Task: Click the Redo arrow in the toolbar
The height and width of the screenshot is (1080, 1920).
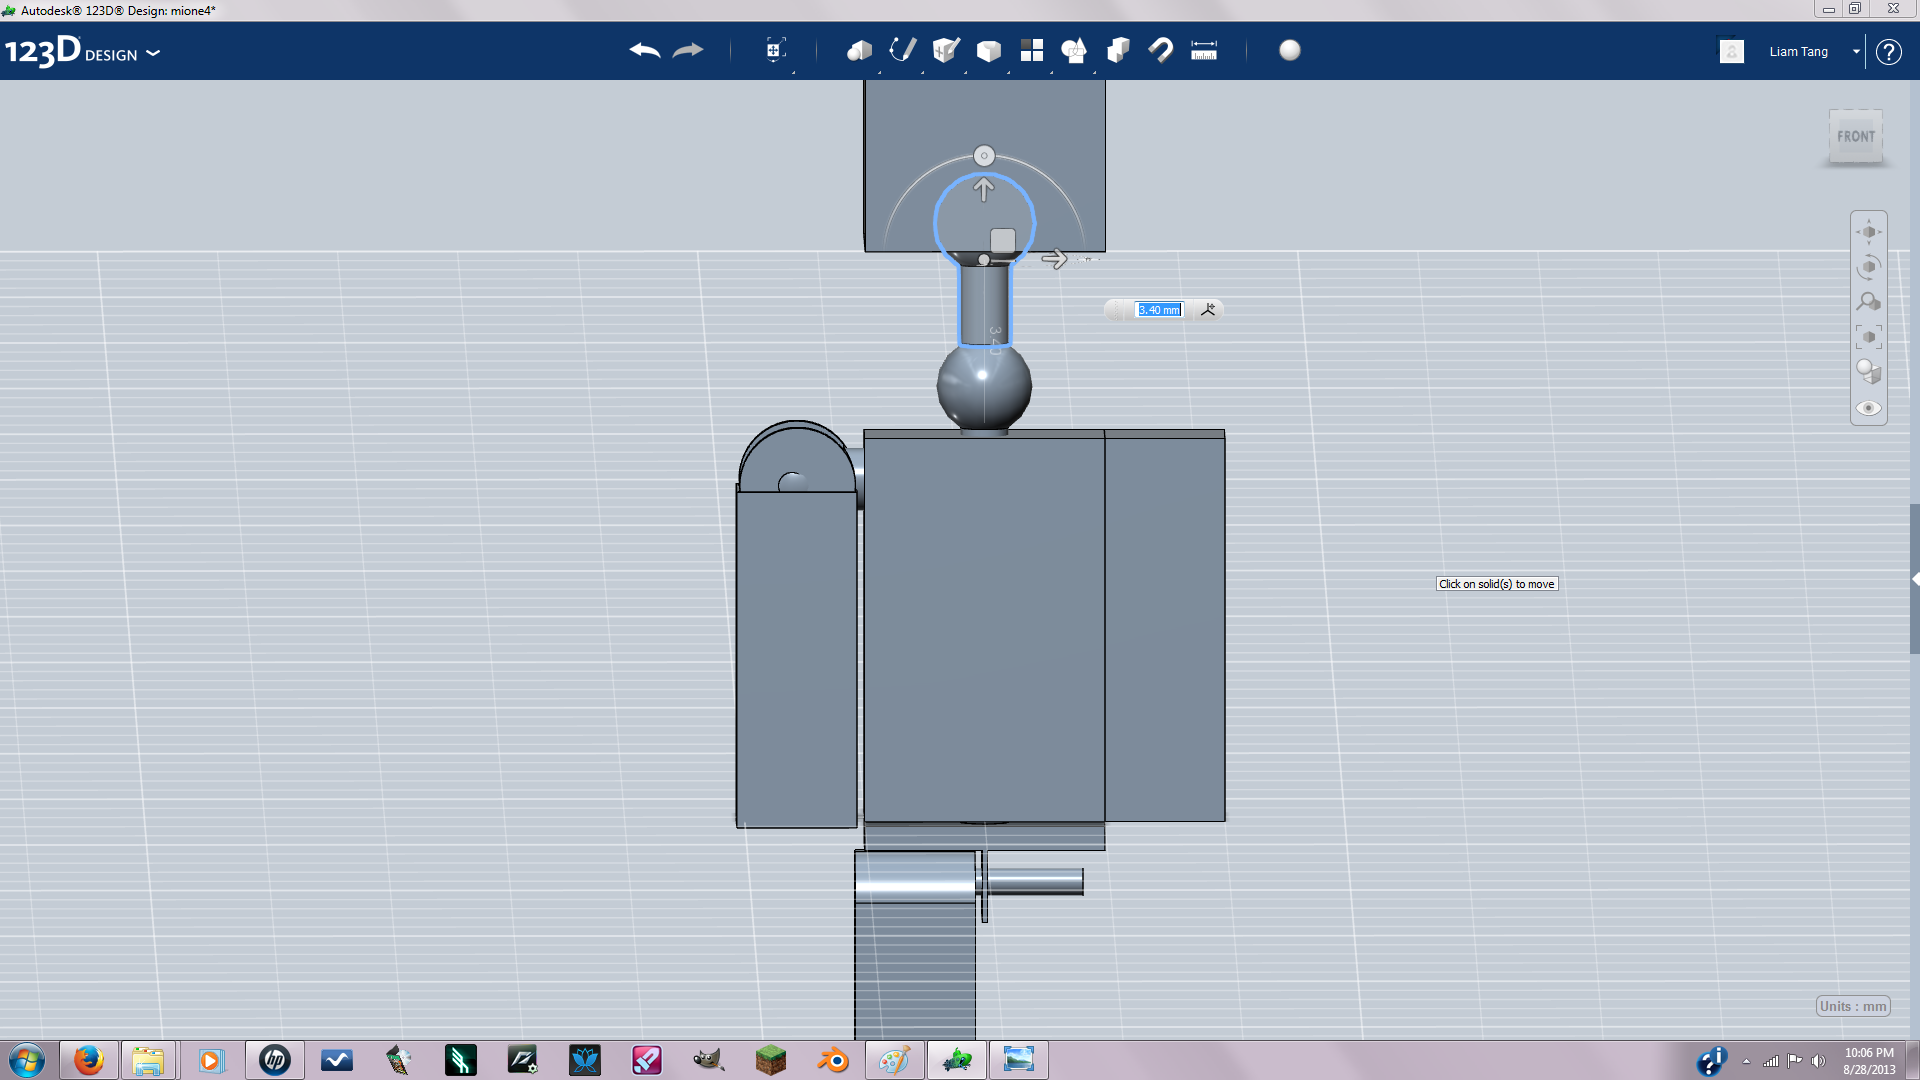Action: click(688, 50)
